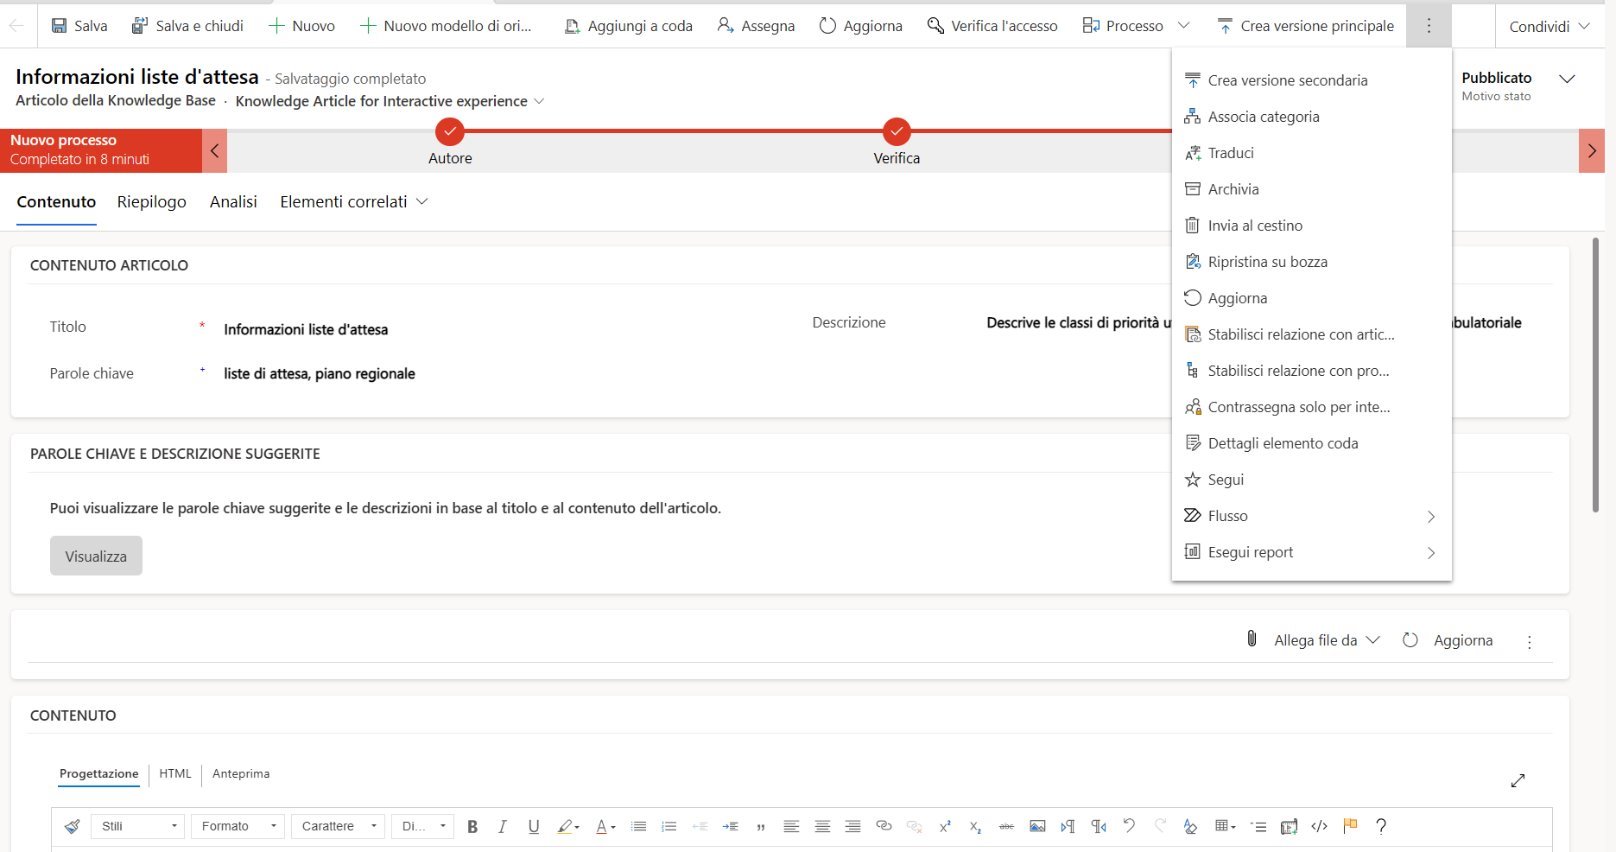1616x852 pixels.
Task: Toggle bold formatting
Action: point(472,826)
